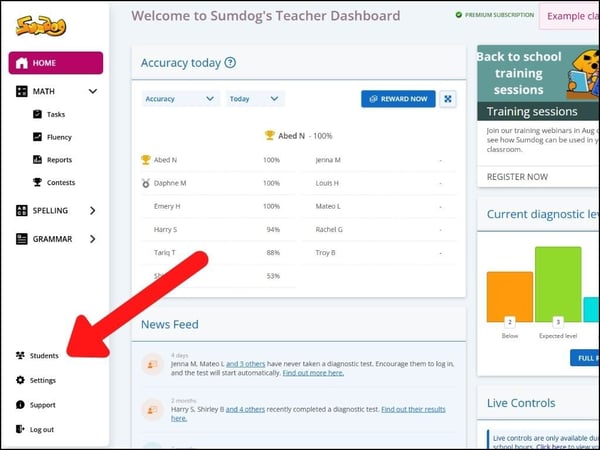Click the Contests trophy icon
The height and width of the screenshot is (450, 600).
[x=38, y=182]
